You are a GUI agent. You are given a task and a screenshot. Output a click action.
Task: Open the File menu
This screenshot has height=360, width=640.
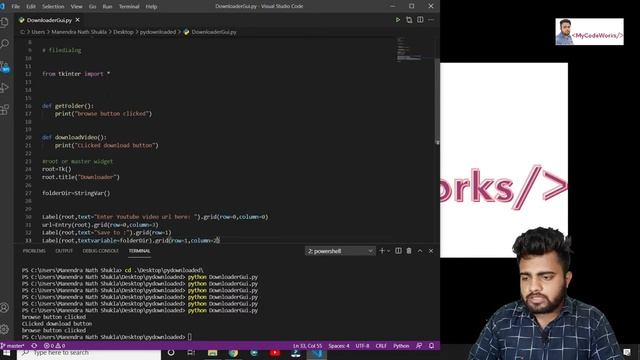(x=16, y=7)
